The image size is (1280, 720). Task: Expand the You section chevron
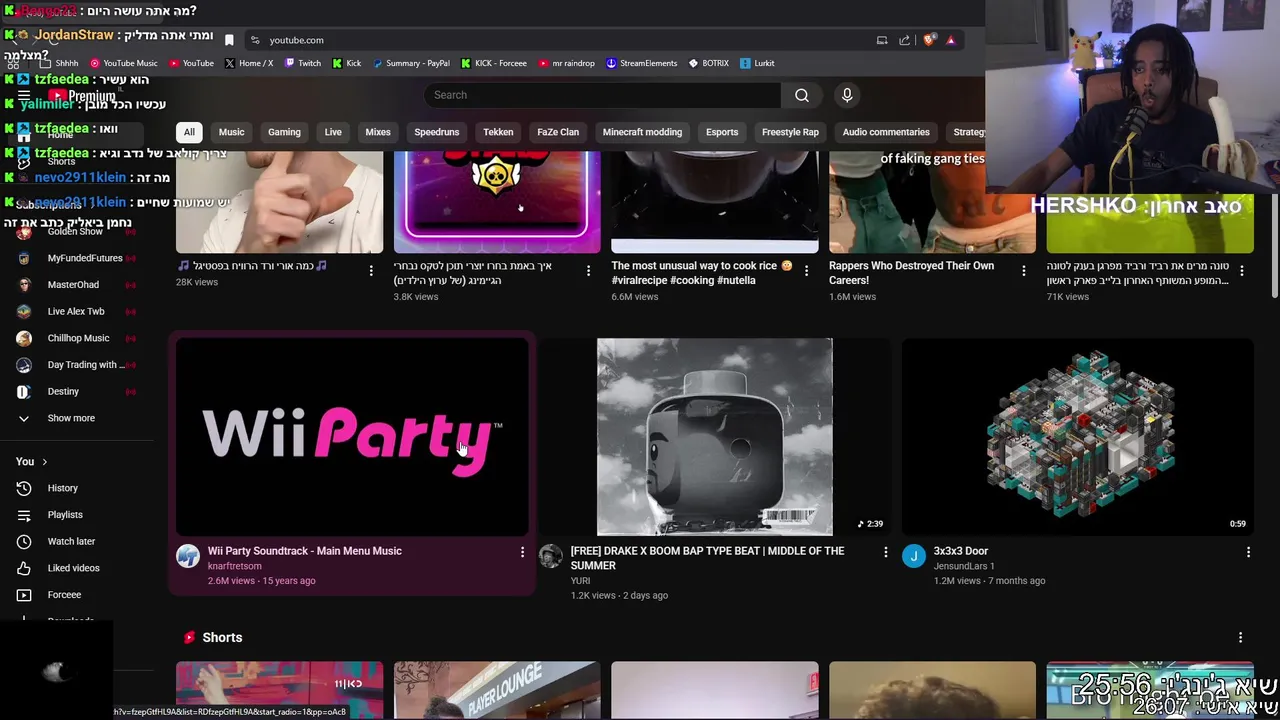click(x=44, y=462)
